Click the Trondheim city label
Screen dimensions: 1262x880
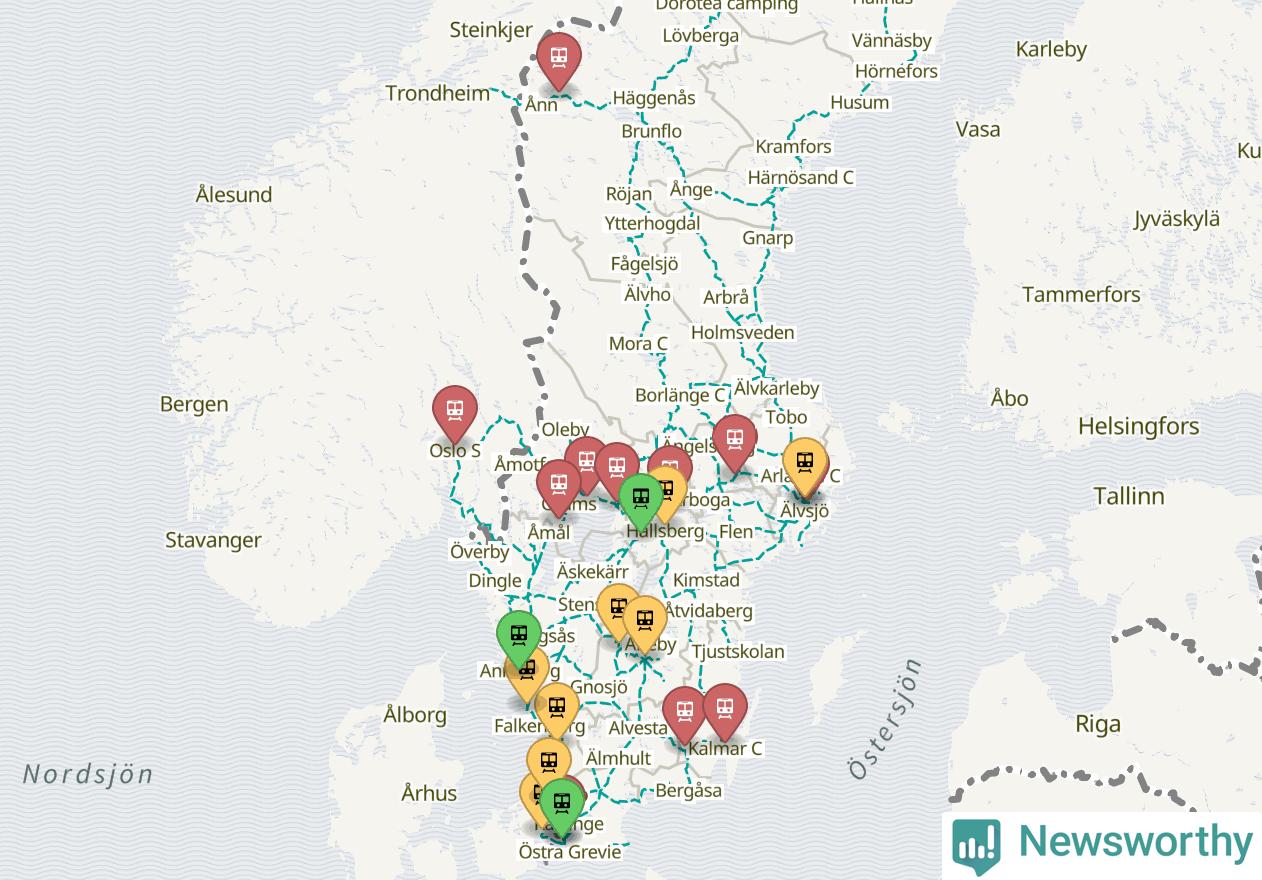(x=438, y=93)
